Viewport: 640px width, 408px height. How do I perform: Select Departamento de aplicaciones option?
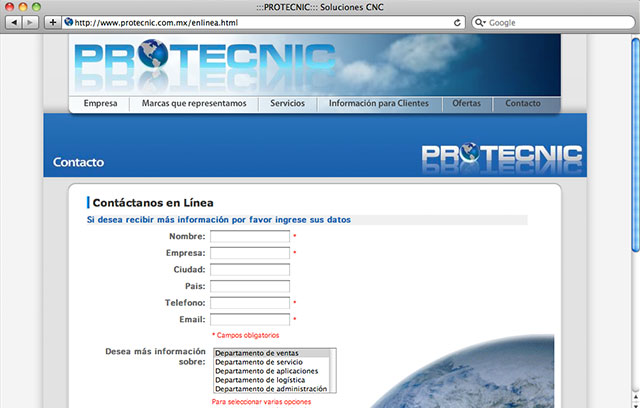pos(272,371)
